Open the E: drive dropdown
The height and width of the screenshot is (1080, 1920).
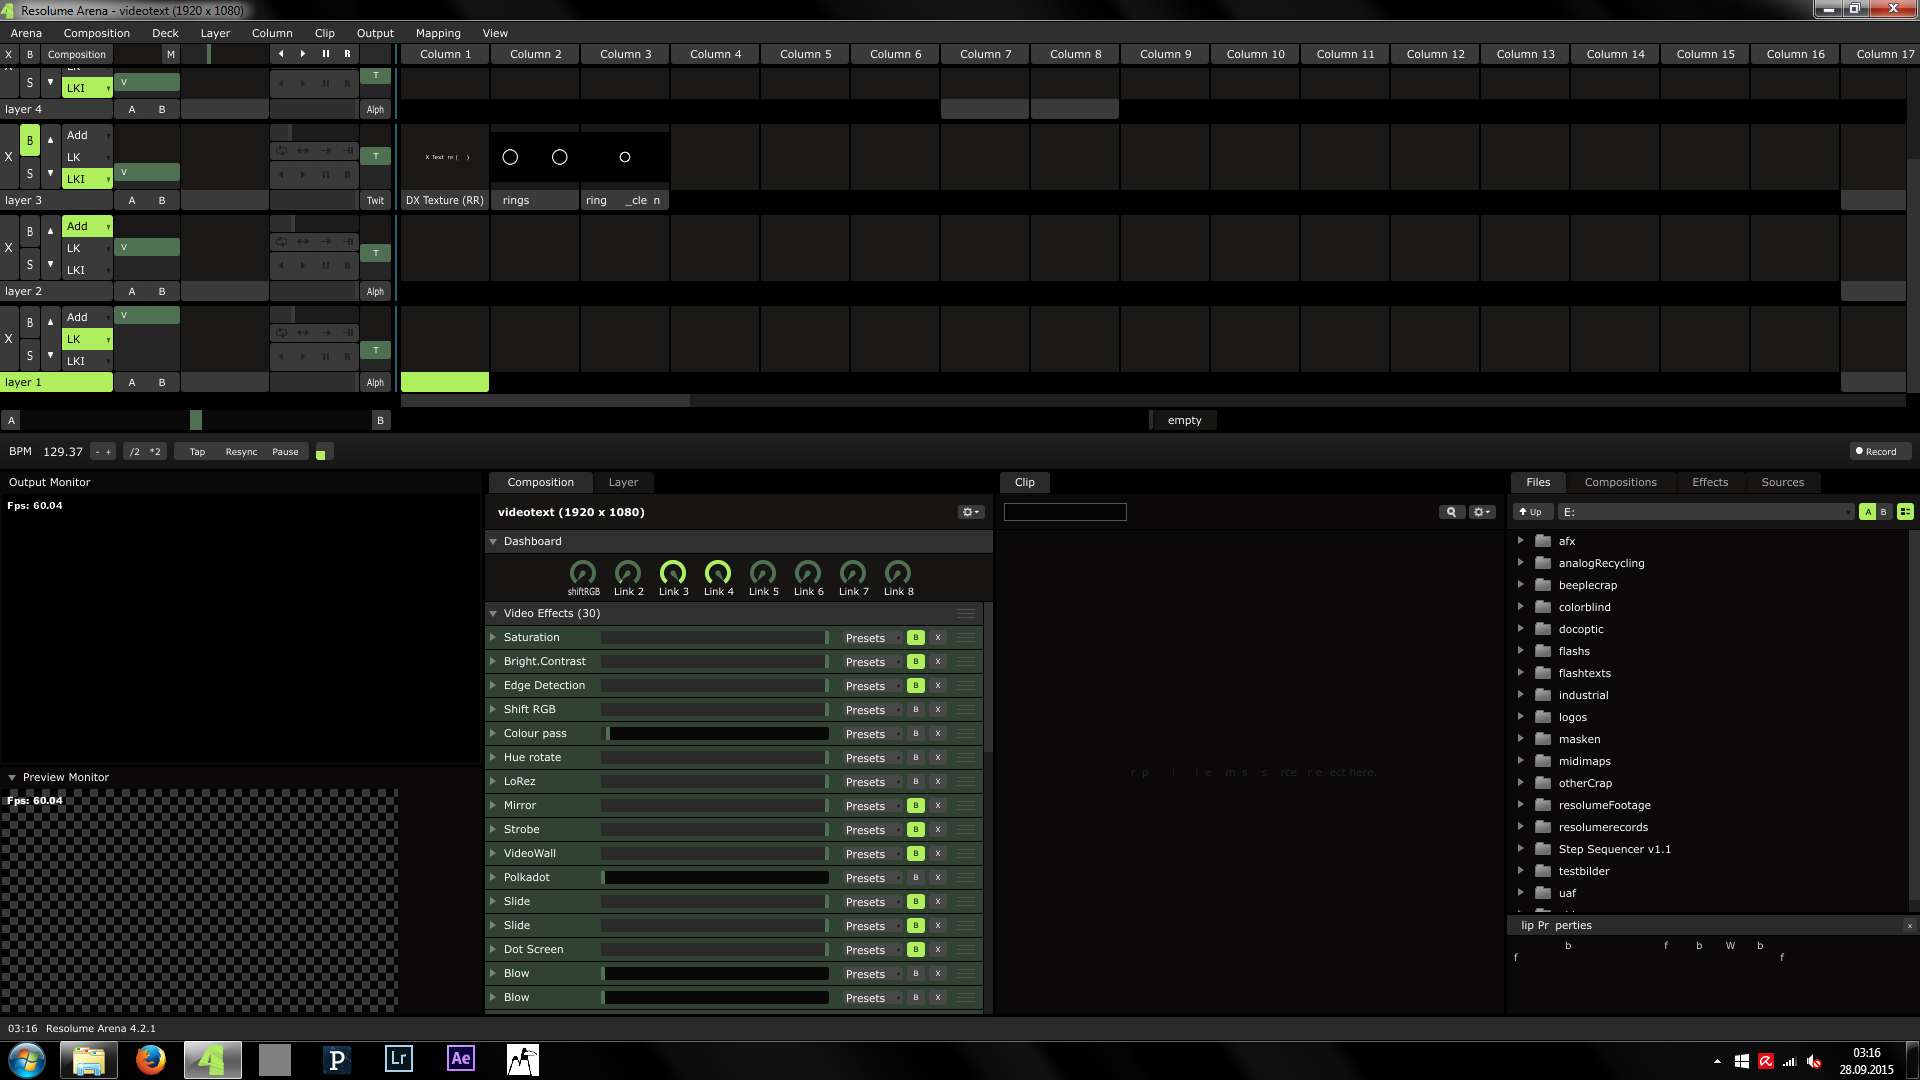(1705, 512)
